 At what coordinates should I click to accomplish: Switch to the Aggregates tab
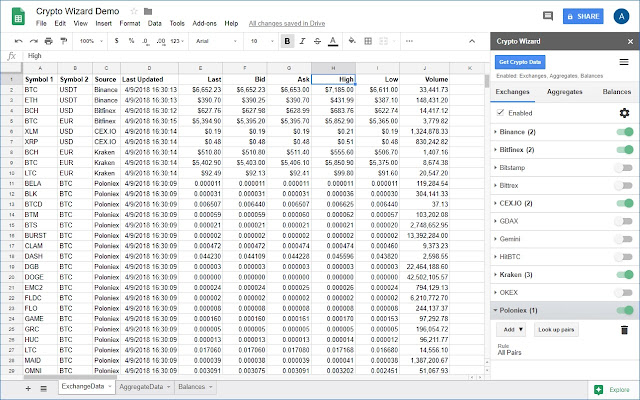point(565,91)
